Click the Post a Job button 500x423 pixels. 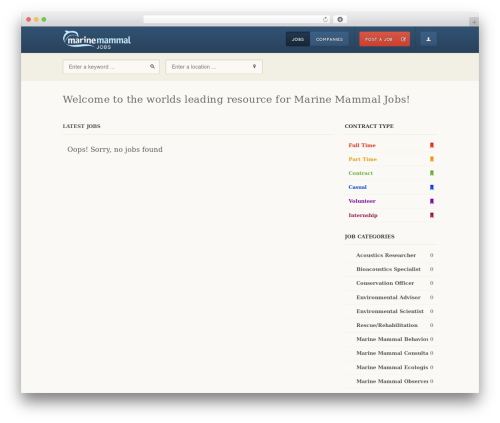(385, 39)
